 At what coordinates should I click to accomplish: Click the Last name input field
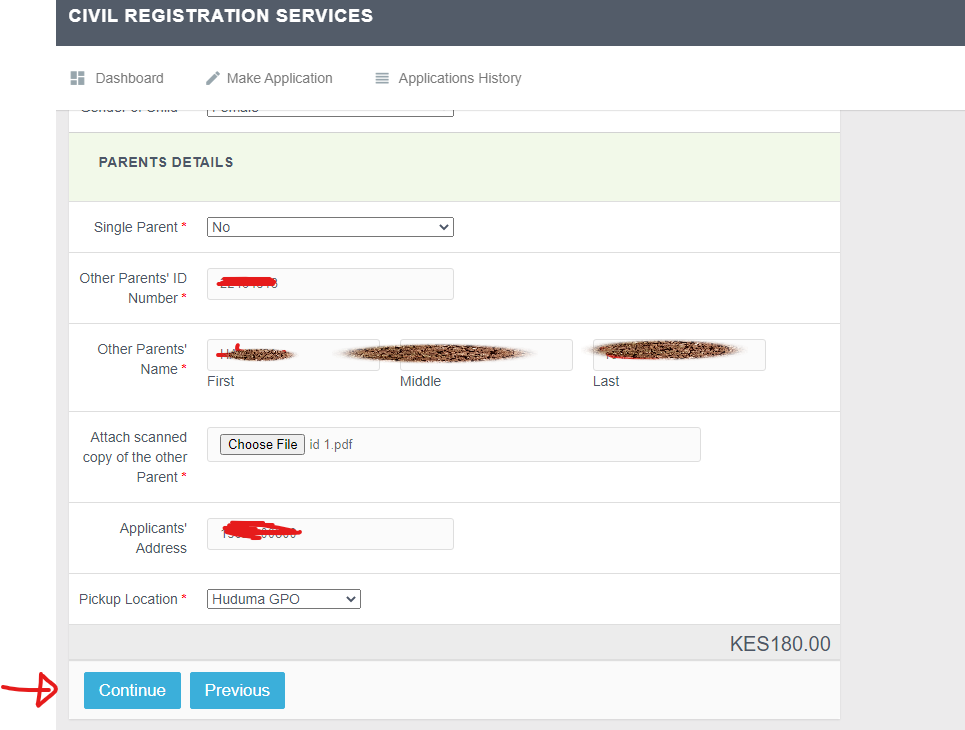coord(679,355)
